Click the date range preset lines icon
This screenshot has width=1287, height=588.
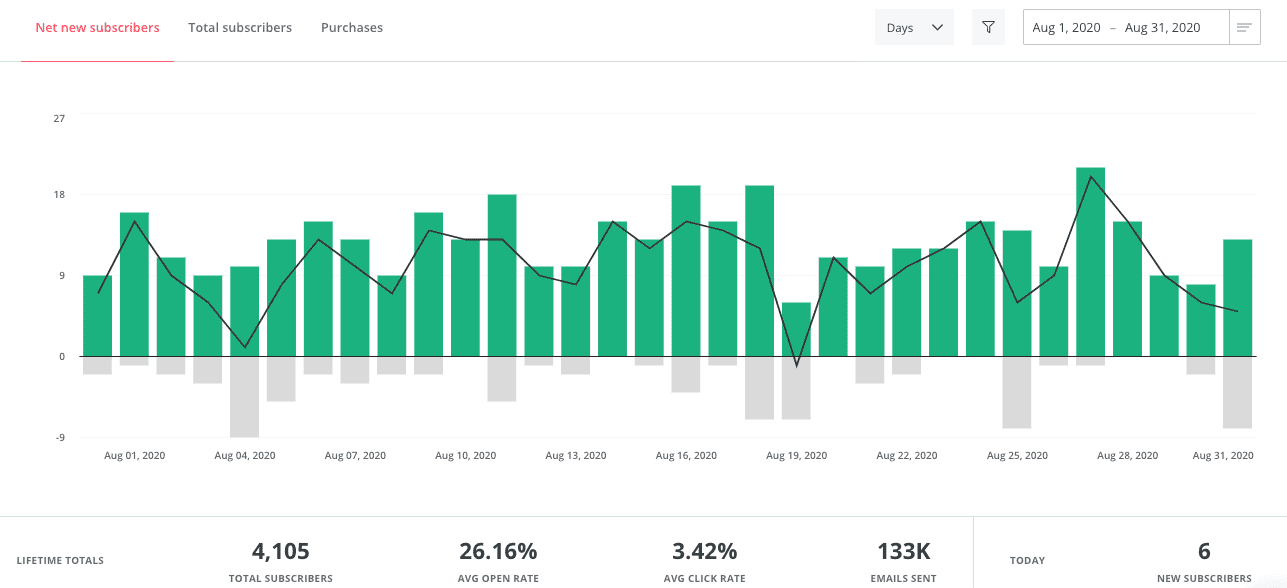(x=1244, y=28)
